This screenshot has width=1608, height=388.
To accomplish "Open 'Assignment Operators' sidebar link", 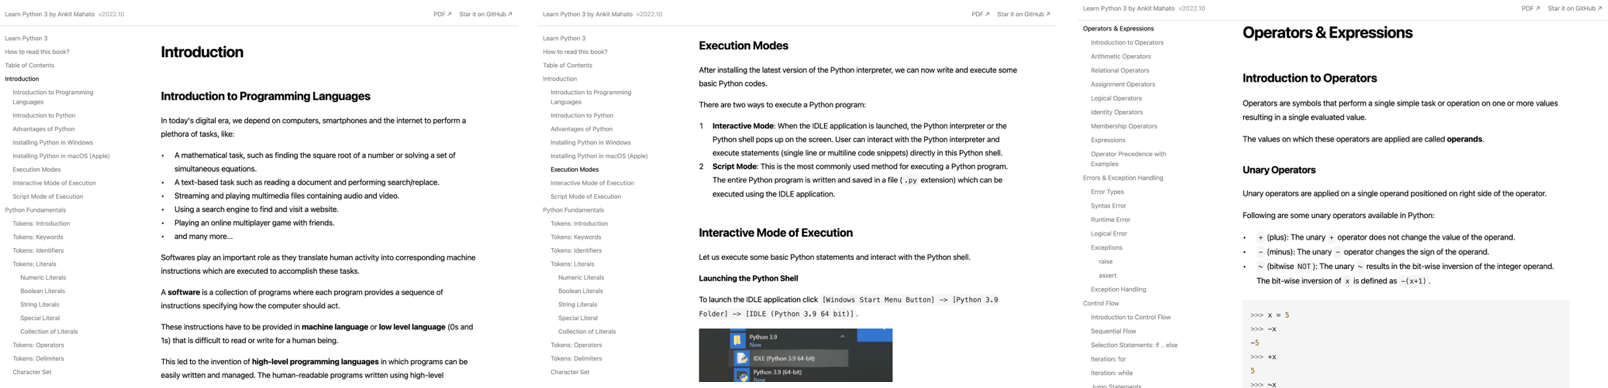I will point(1123,84).
